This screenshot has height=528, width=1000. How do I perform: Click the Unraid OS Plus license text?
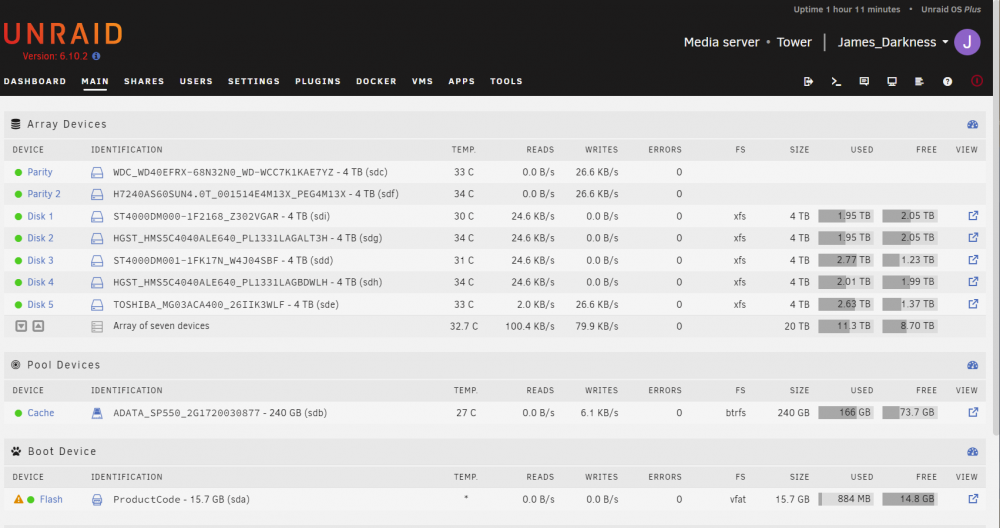[951, 10]
